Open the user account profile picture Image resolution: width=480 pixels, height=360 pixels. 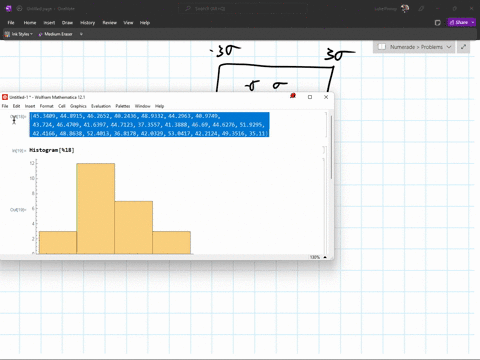tap(405, 9)
